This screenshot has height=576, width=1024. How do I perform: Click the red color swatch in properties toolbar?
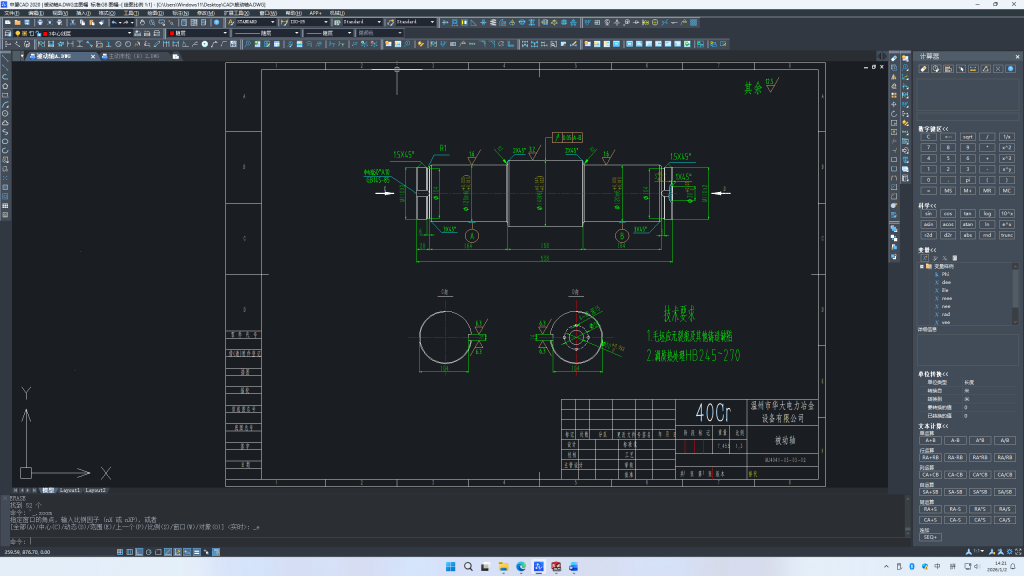[171, 33]
